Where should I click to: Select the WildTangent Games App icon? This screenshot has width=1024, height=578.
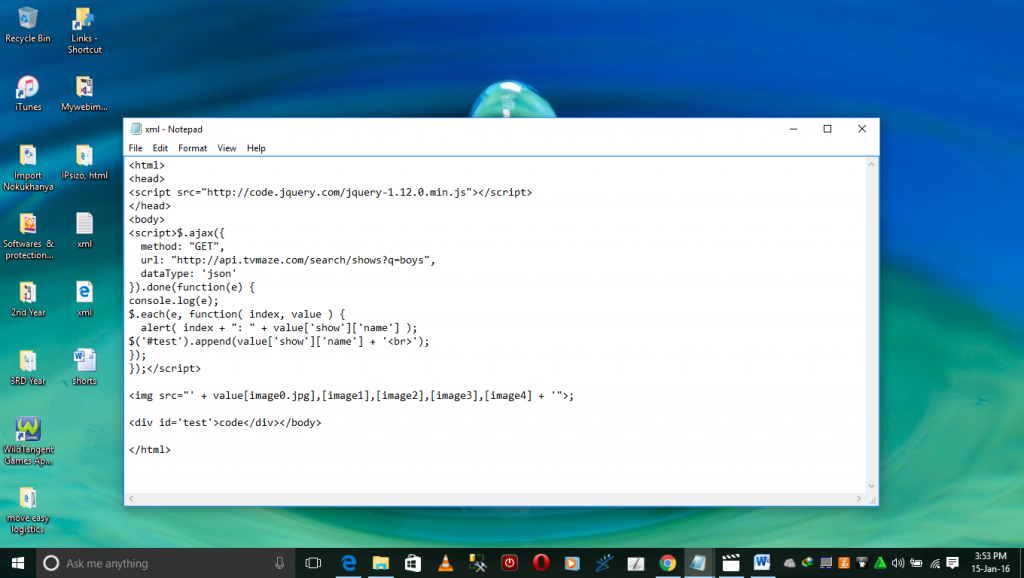pos(27,442)
